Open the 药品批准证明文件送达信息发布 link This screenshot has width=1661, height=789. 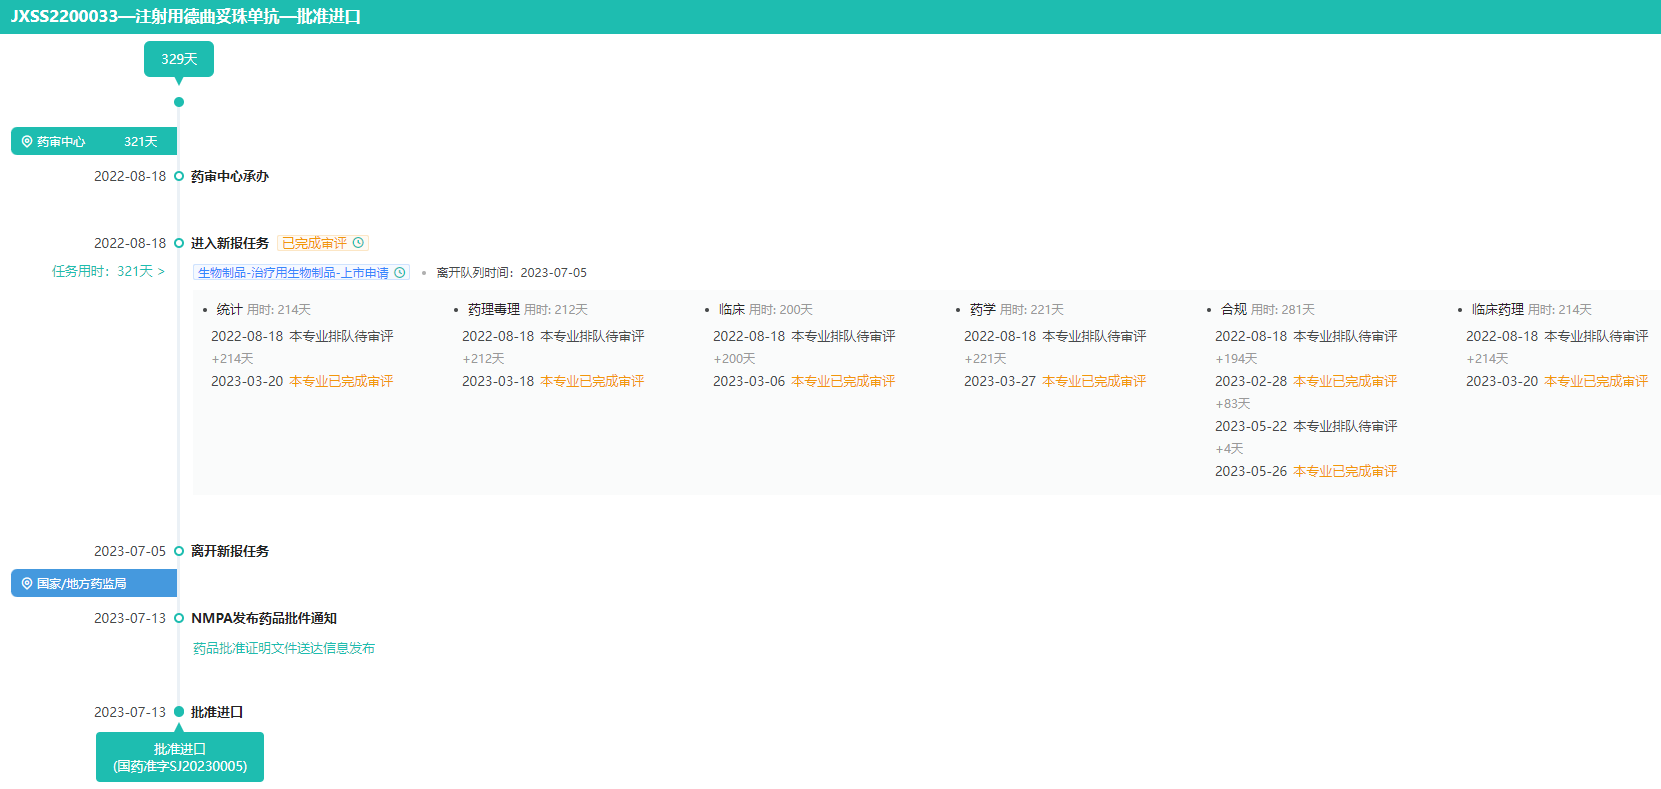pos(284,649)
